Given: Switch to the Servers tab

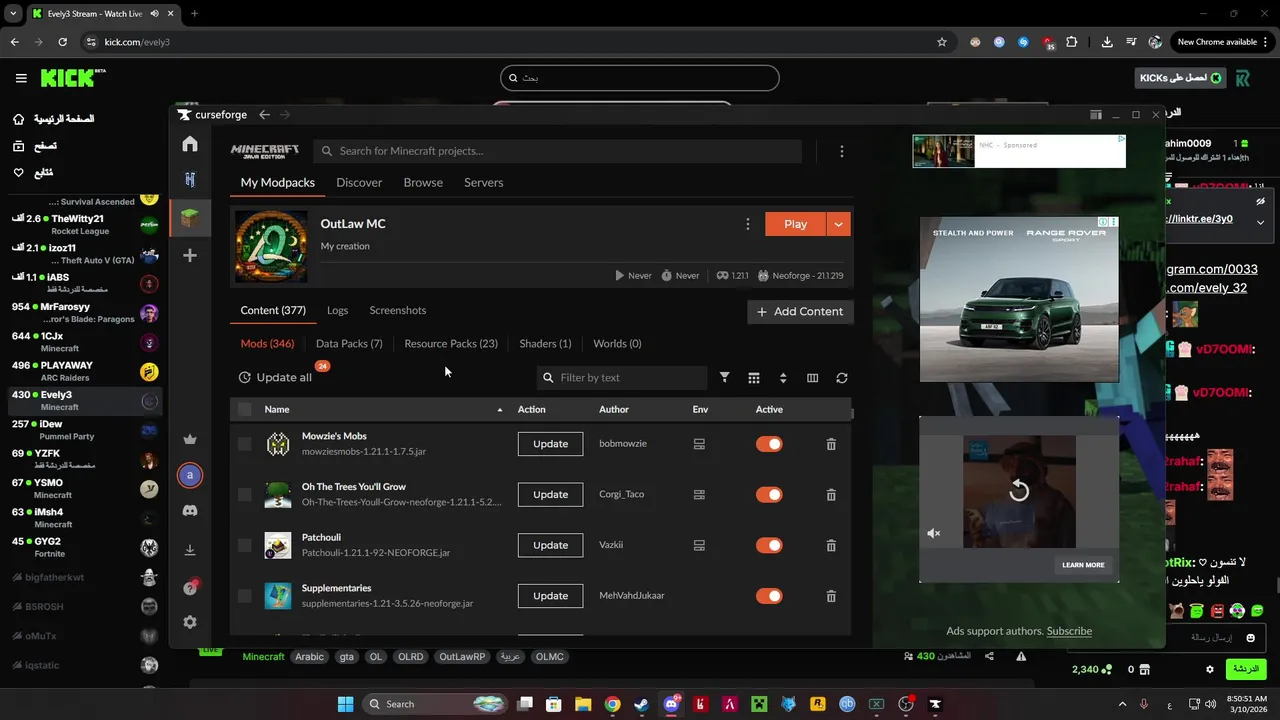Looking at the screenshot, I should 483,183.
